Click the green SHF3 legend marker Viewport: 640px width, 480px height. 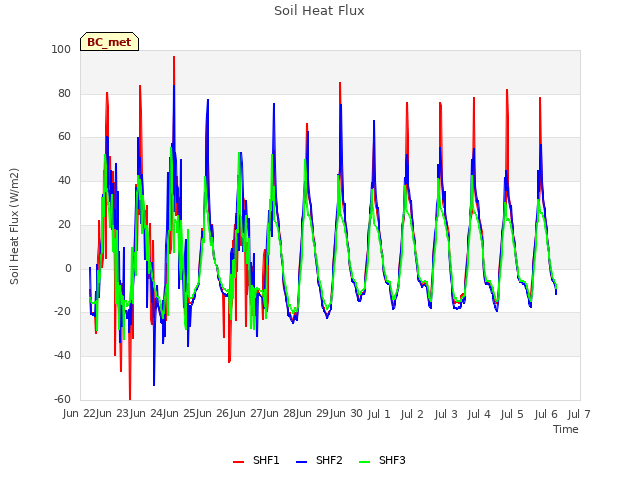364,462
